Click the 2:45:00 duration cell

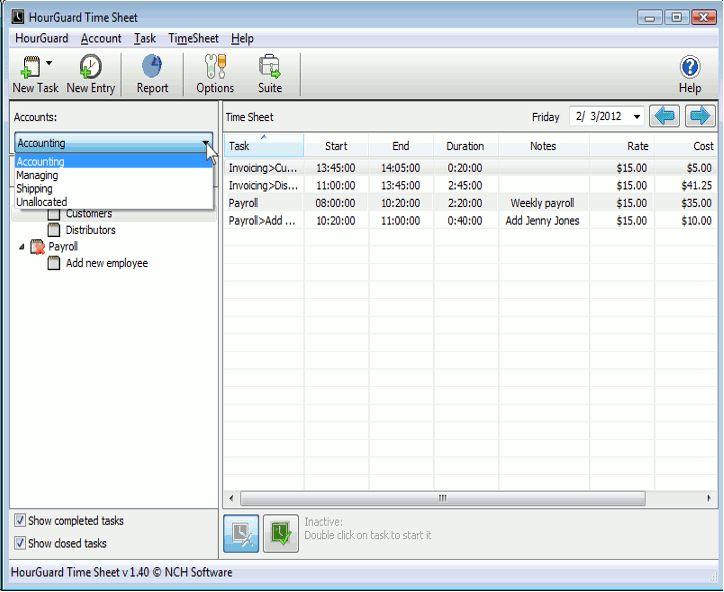[x=465, y=185]
